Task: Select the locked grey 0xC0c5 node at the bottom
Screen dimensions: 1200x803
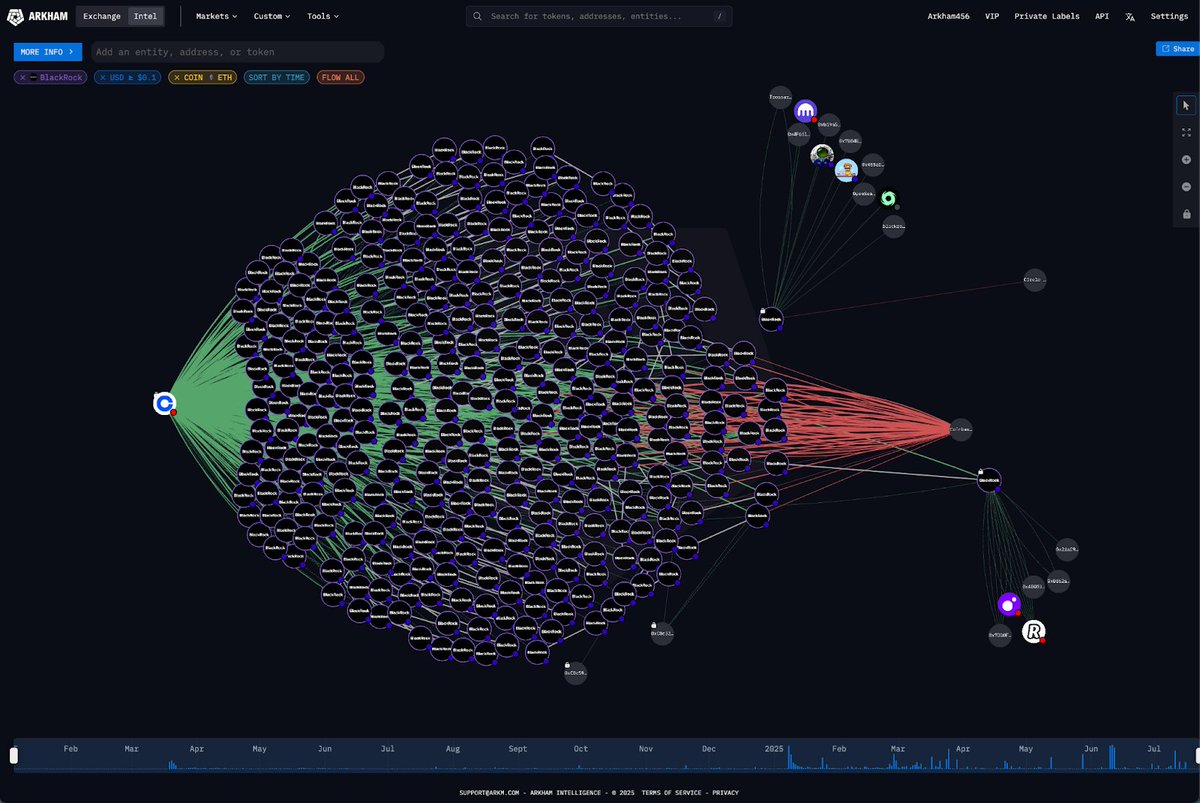Action: (x=575, y=674)
